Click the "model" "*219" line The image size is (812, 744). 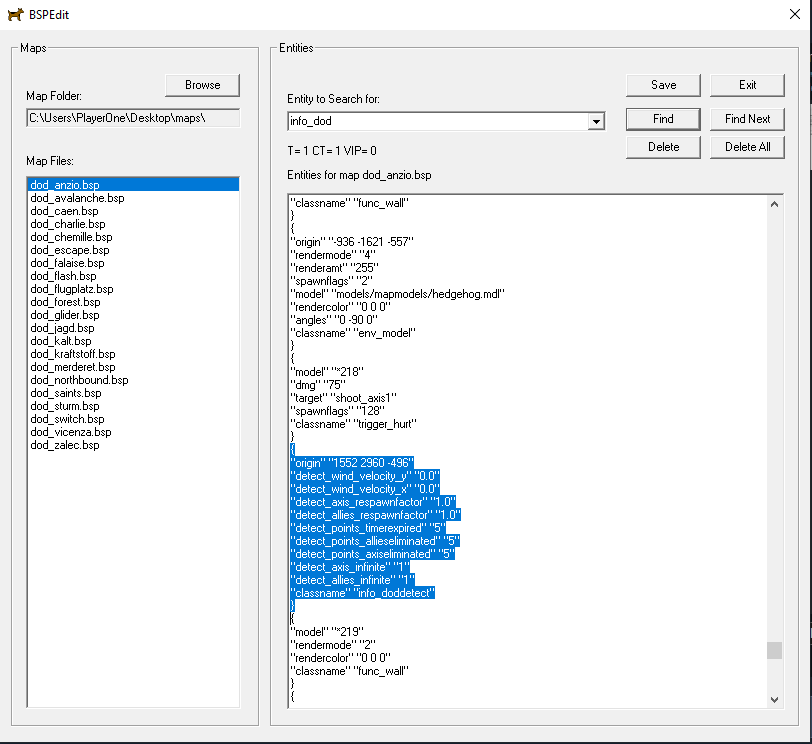pos(327,632)
